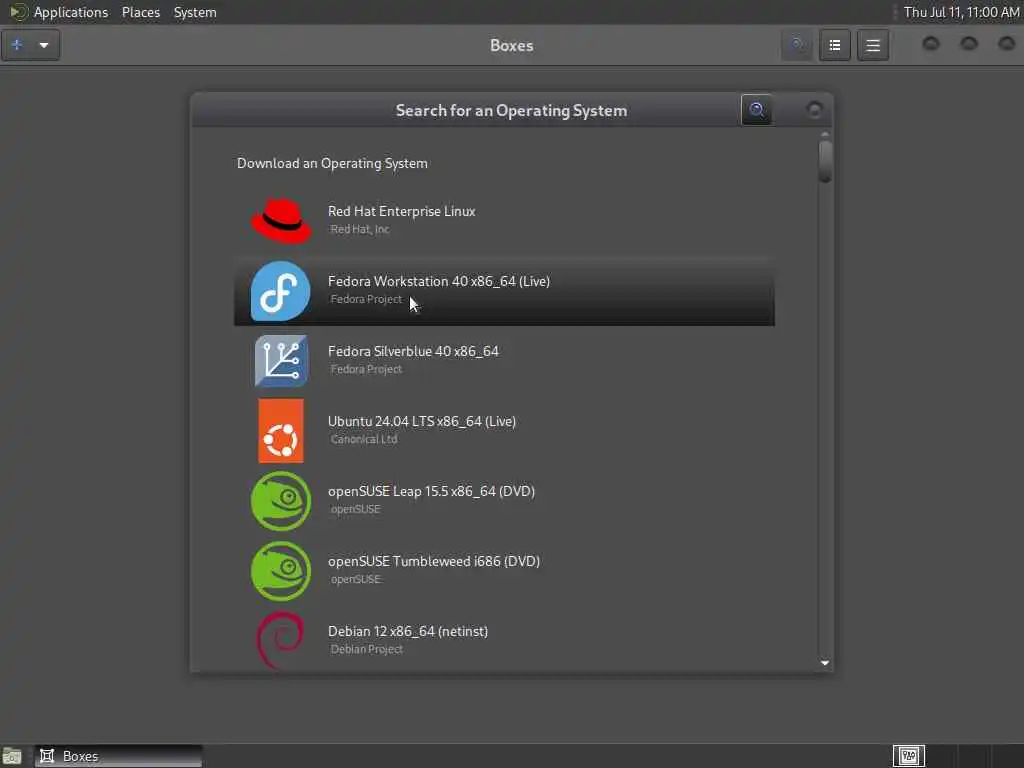This screenshot has height=768, width=1024.
Task: Select Red Hat Enterprise Linux
Action: pyautogui.click(x=504, y=221)
